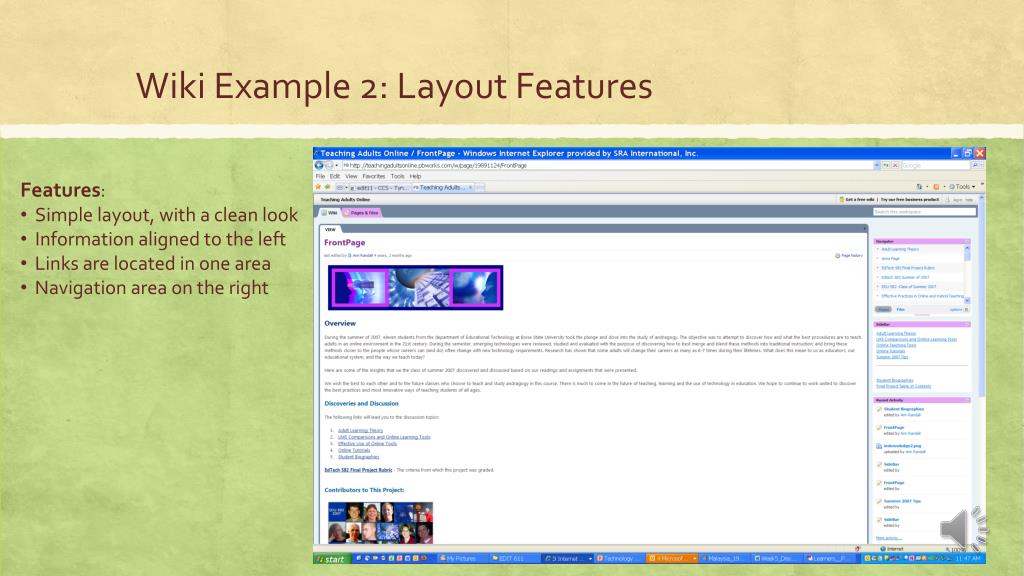
Task: Select the Pages button under the Navigator list
Action: click(x=883, y=310)
